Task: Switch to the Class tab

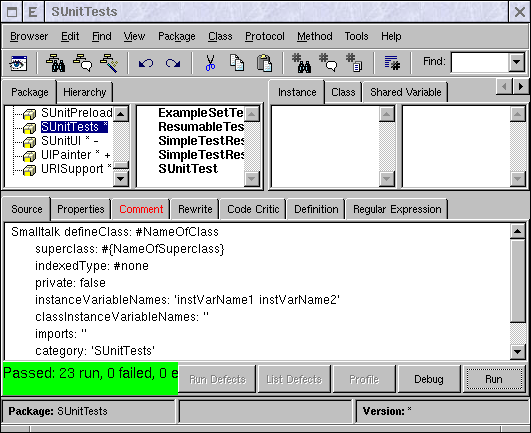Action: click(x=343, y=92)
